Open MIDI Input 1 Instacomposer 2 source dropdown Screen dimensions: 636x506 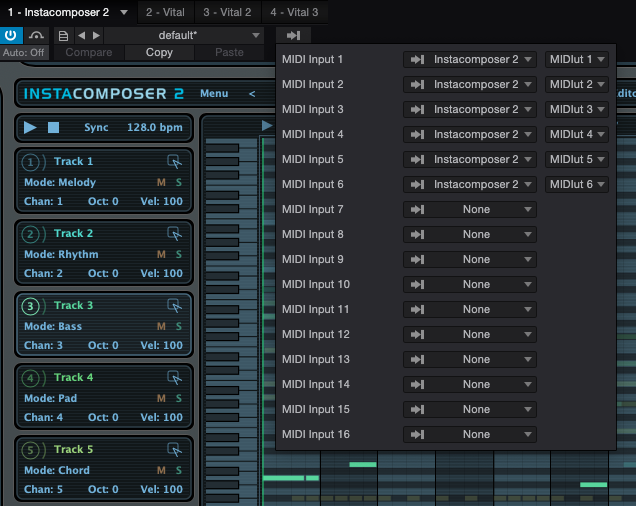pos(470,60)
